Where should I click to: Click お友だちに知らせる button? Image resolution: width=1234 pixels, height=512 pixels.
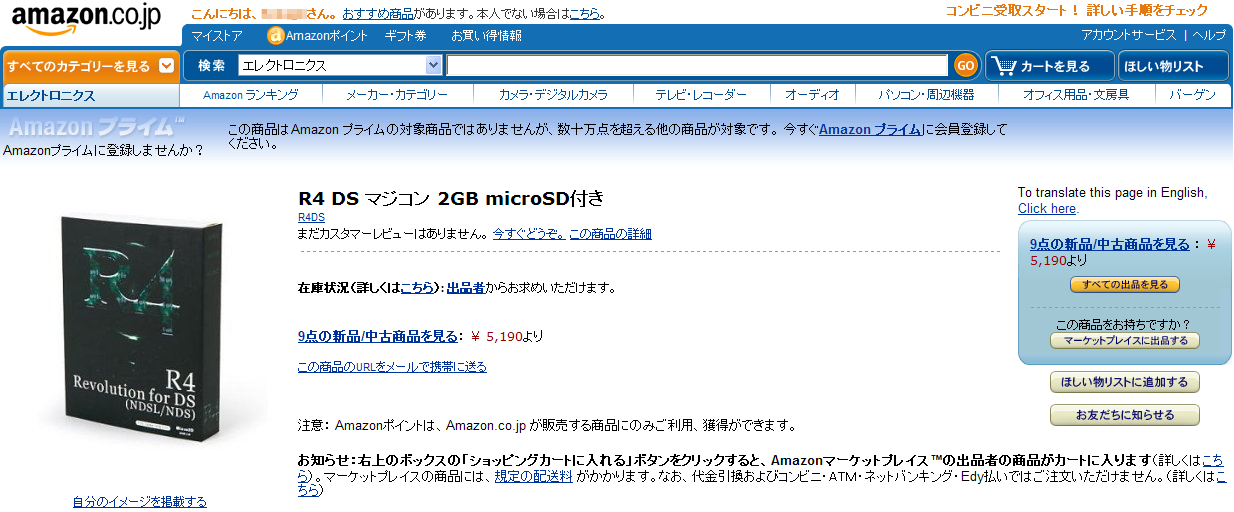tap(1125, 415)
